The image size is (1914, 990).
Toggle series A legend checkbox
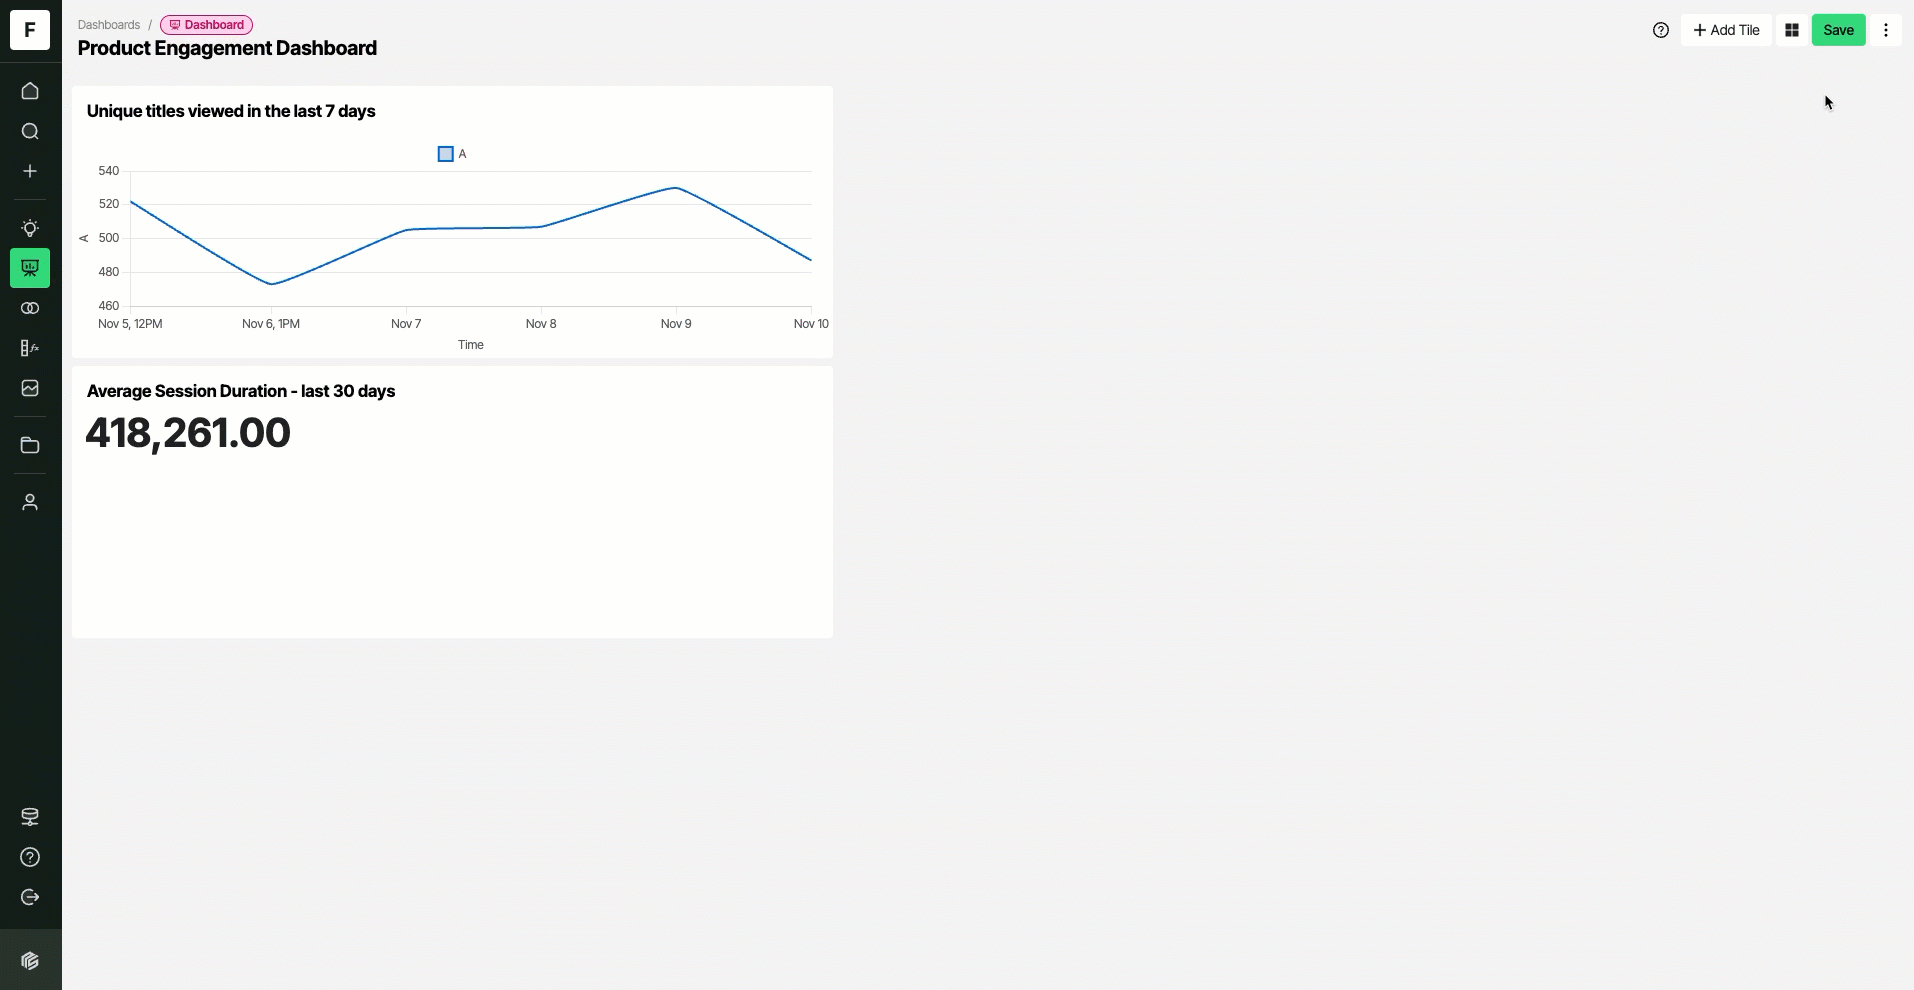coord(446,154)
